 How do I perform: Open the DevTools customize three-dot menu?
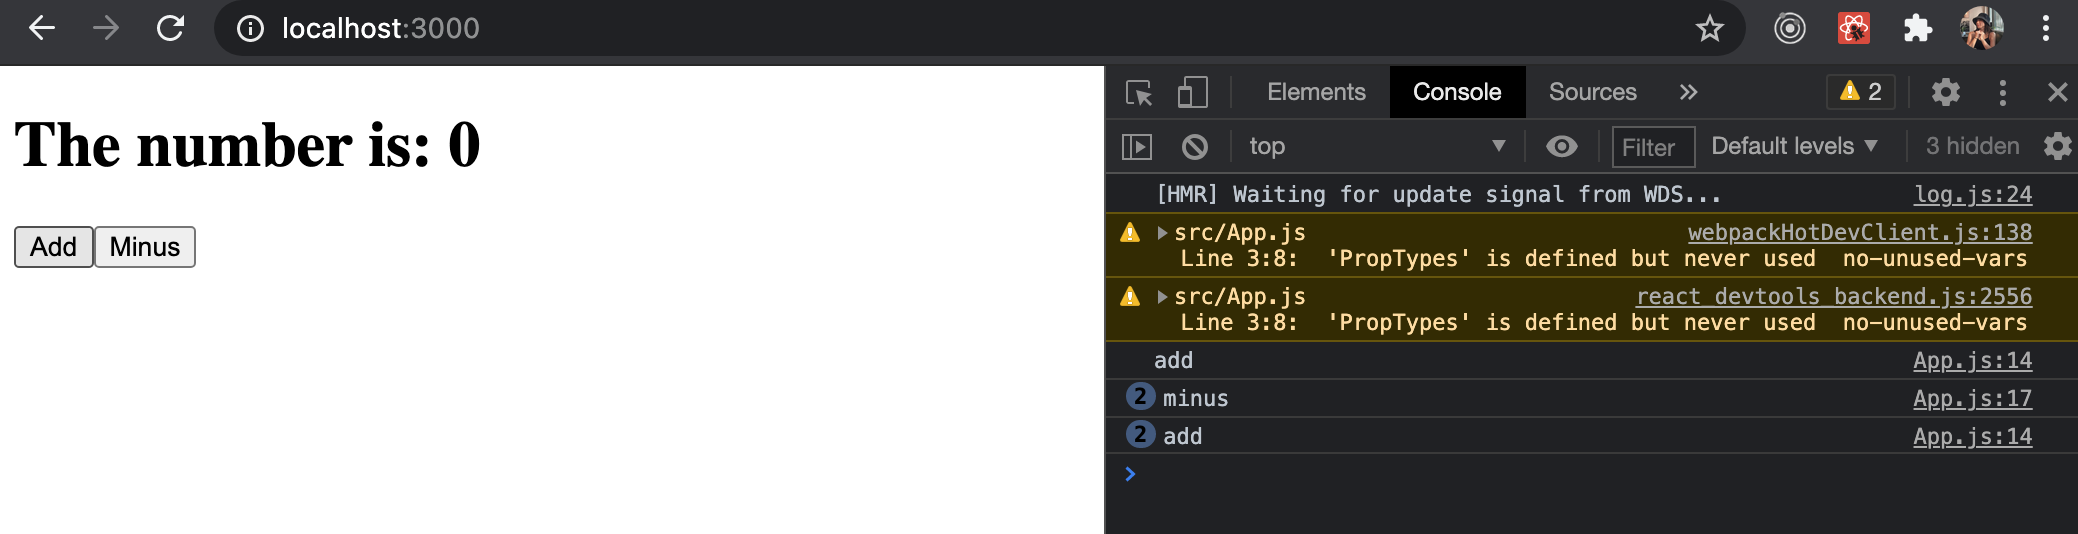click(2002, 93)
